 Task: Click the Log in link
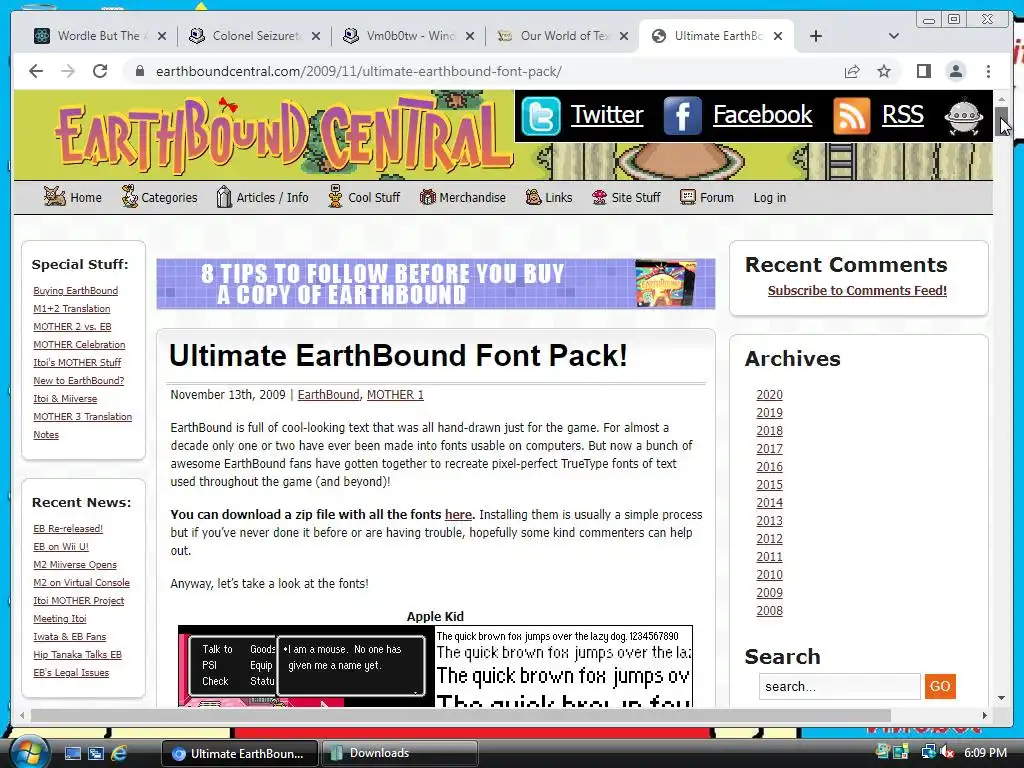[769, 197]
